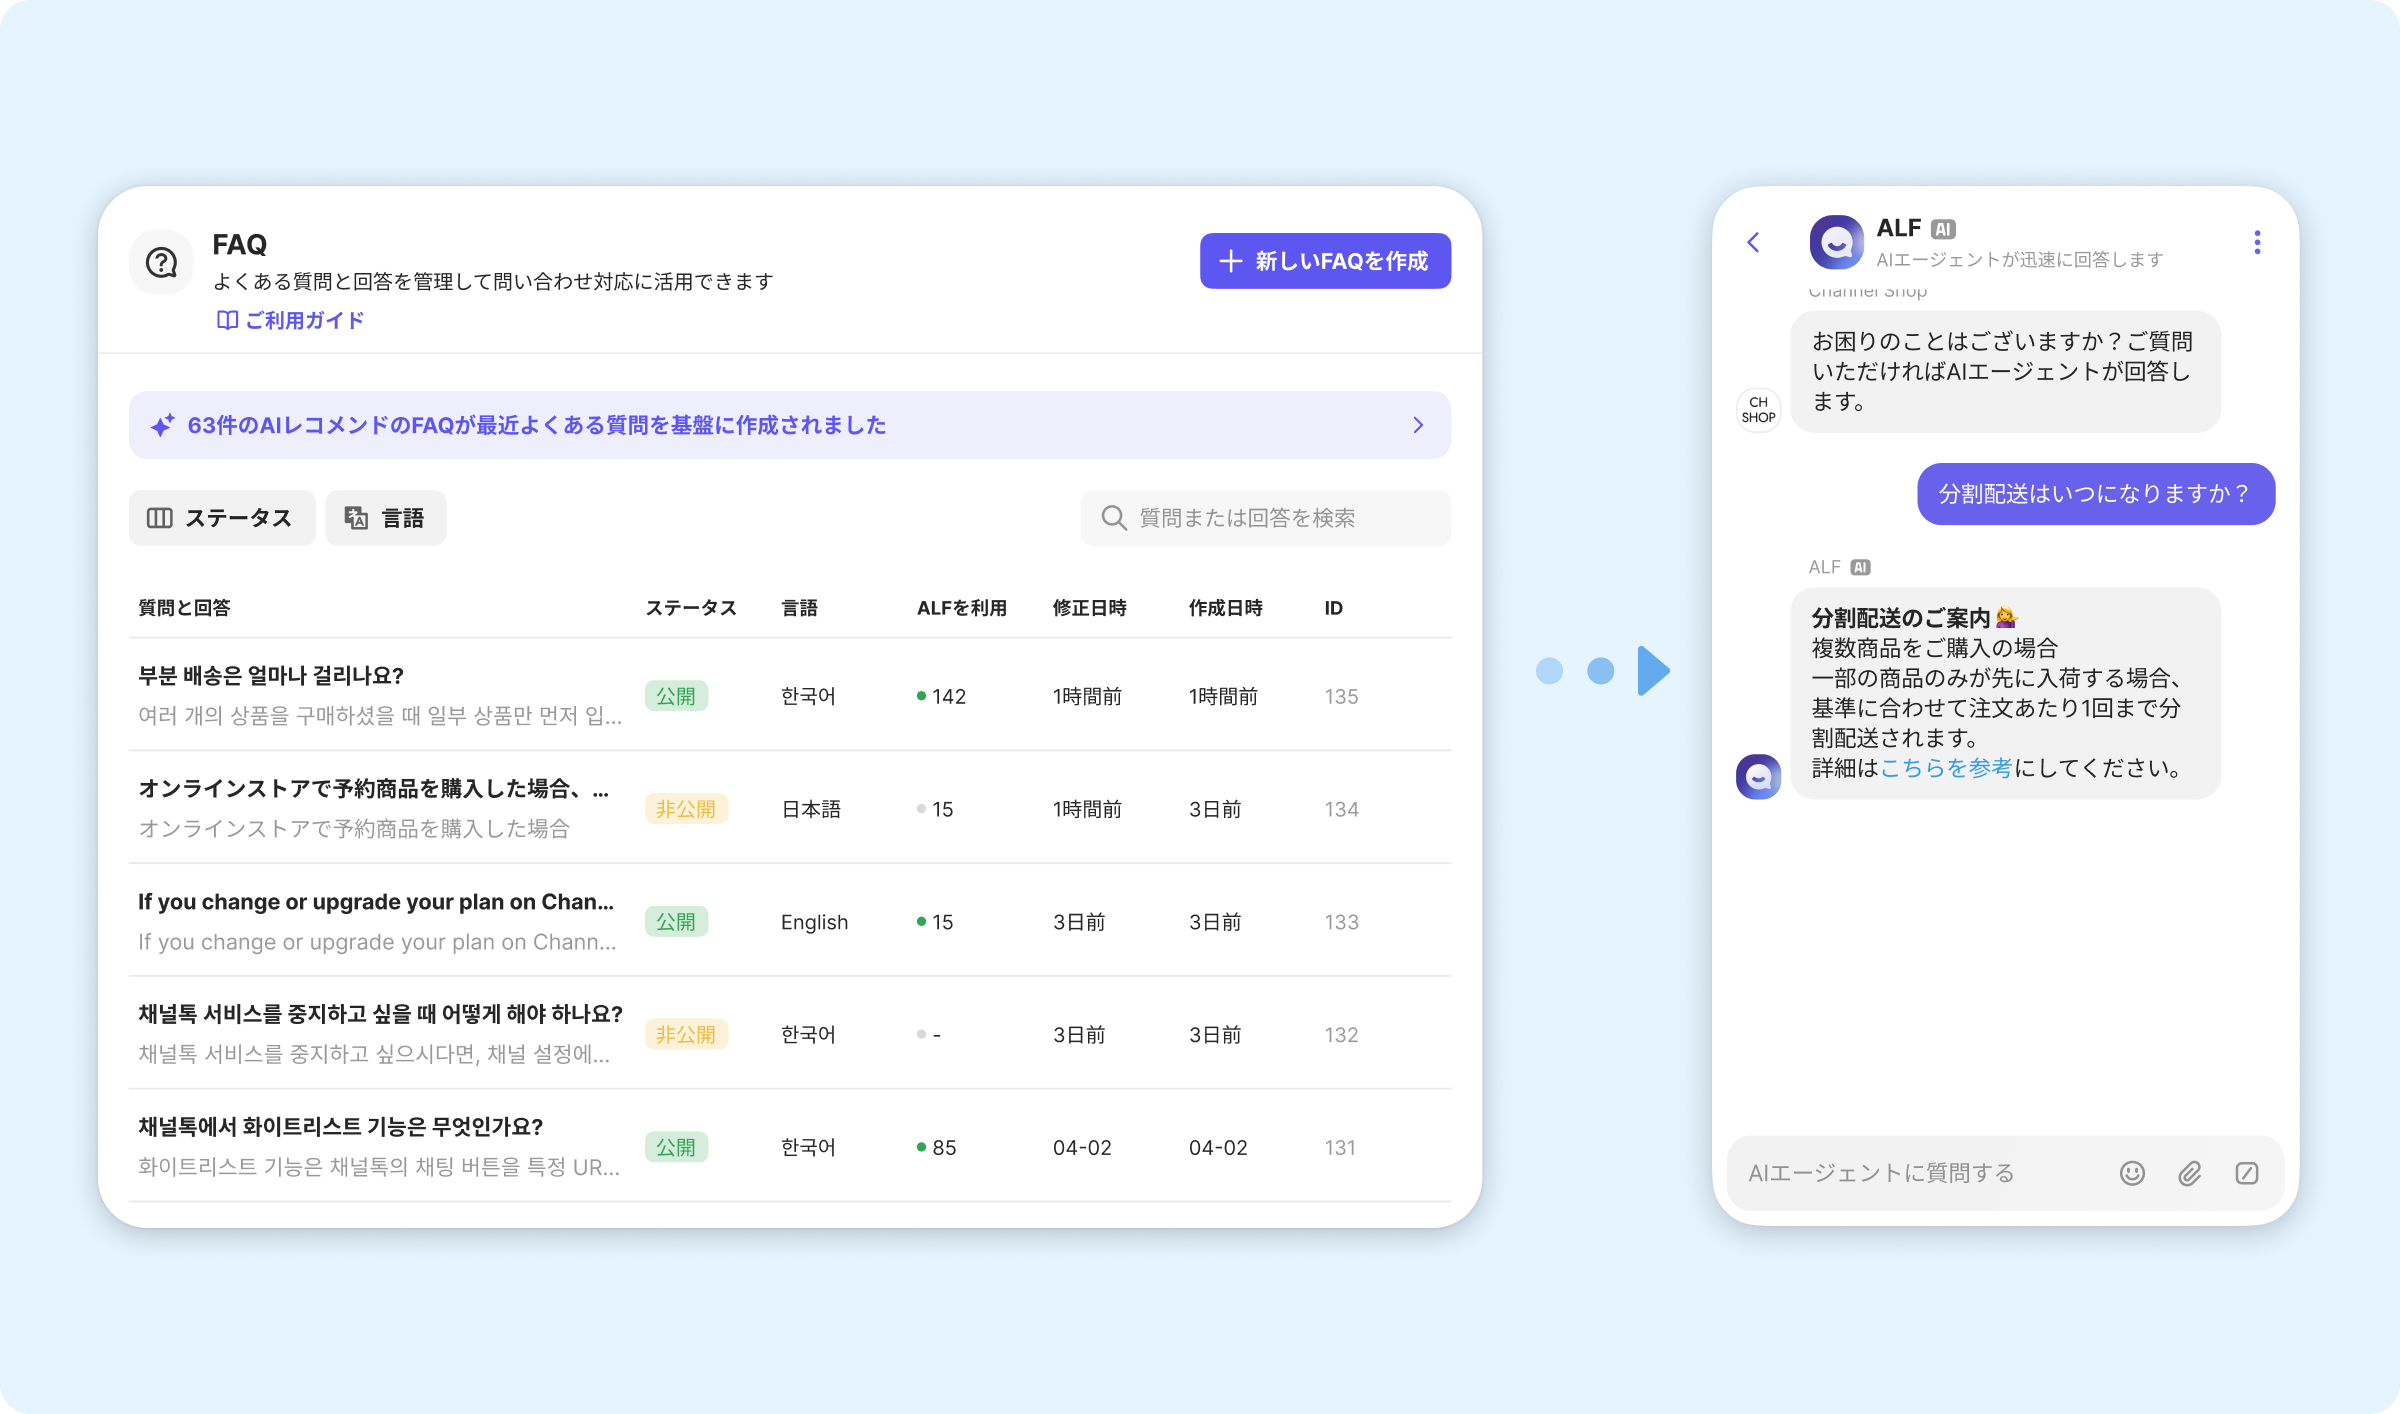The image size is (2400, 1414).
Task: Click the magnifier icon in the search box
Action: click(1113, 518)
